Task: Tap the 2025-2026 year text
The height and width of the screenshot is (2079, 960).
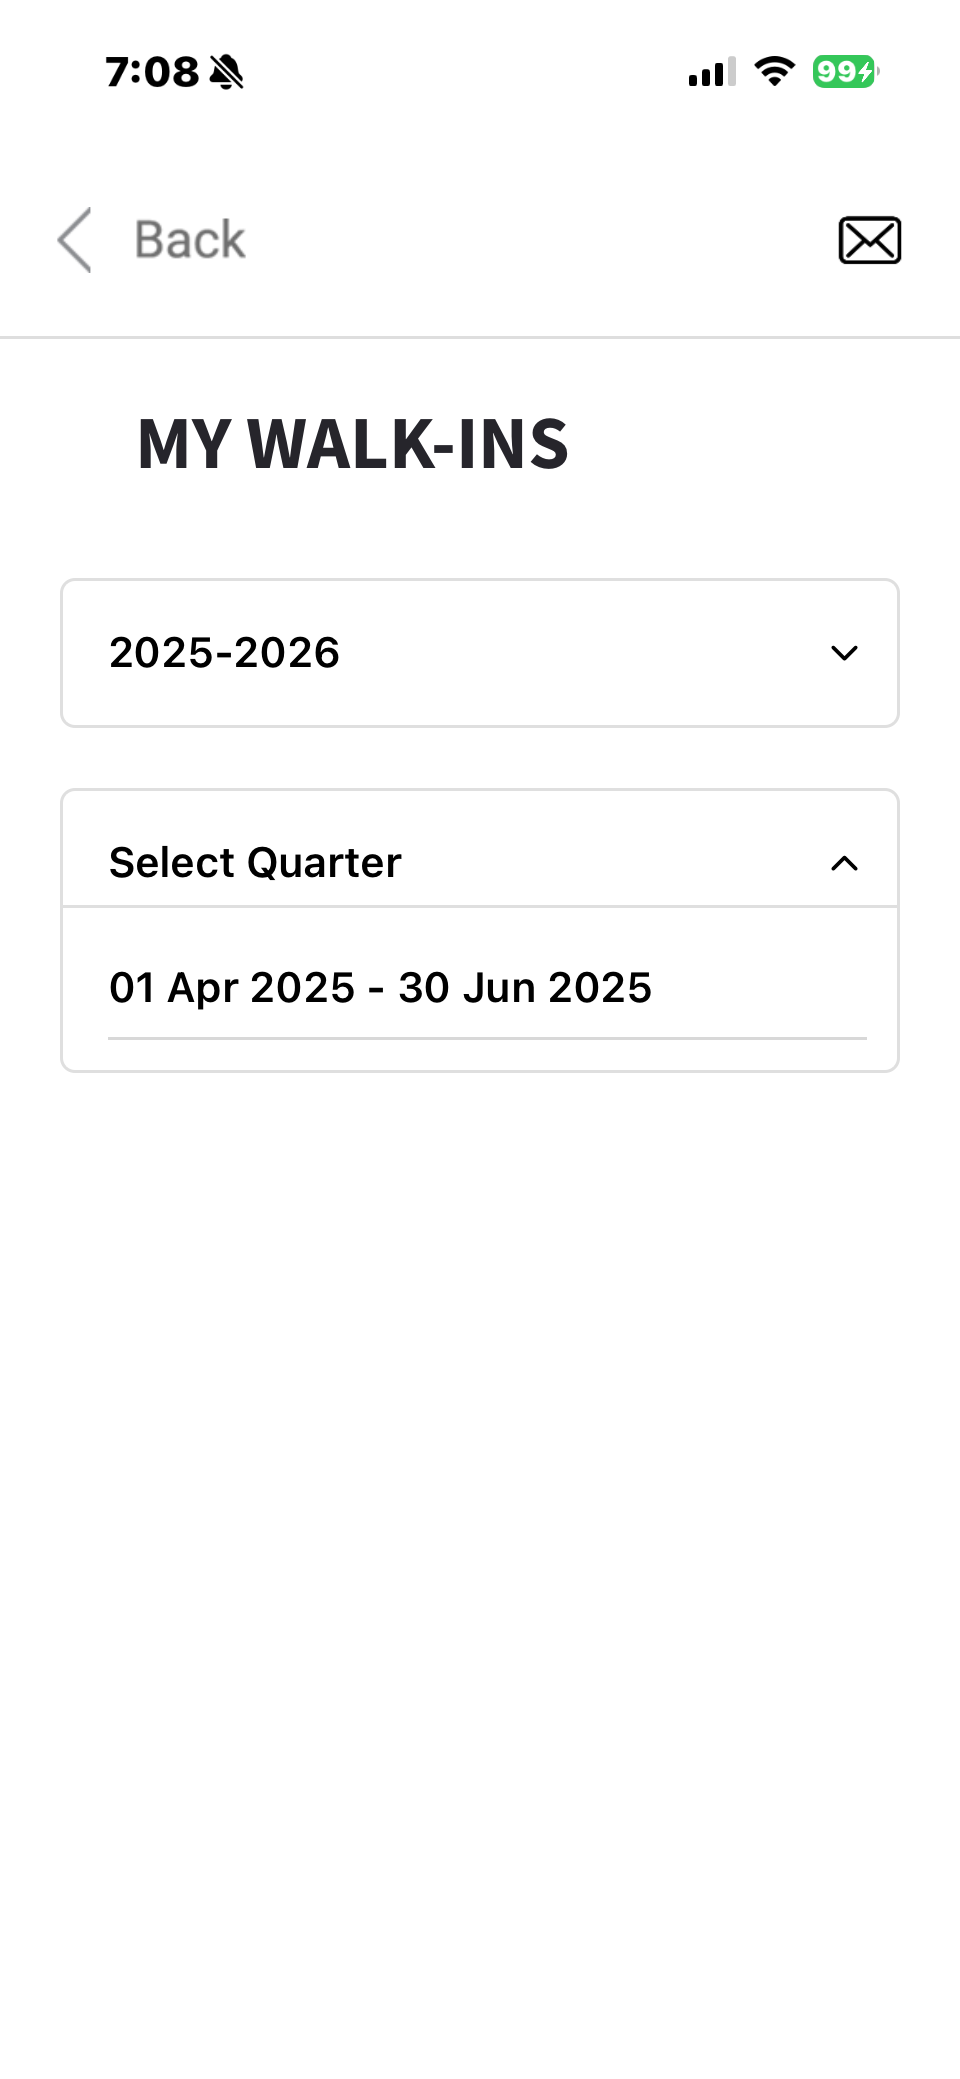Action: (225, 653)
